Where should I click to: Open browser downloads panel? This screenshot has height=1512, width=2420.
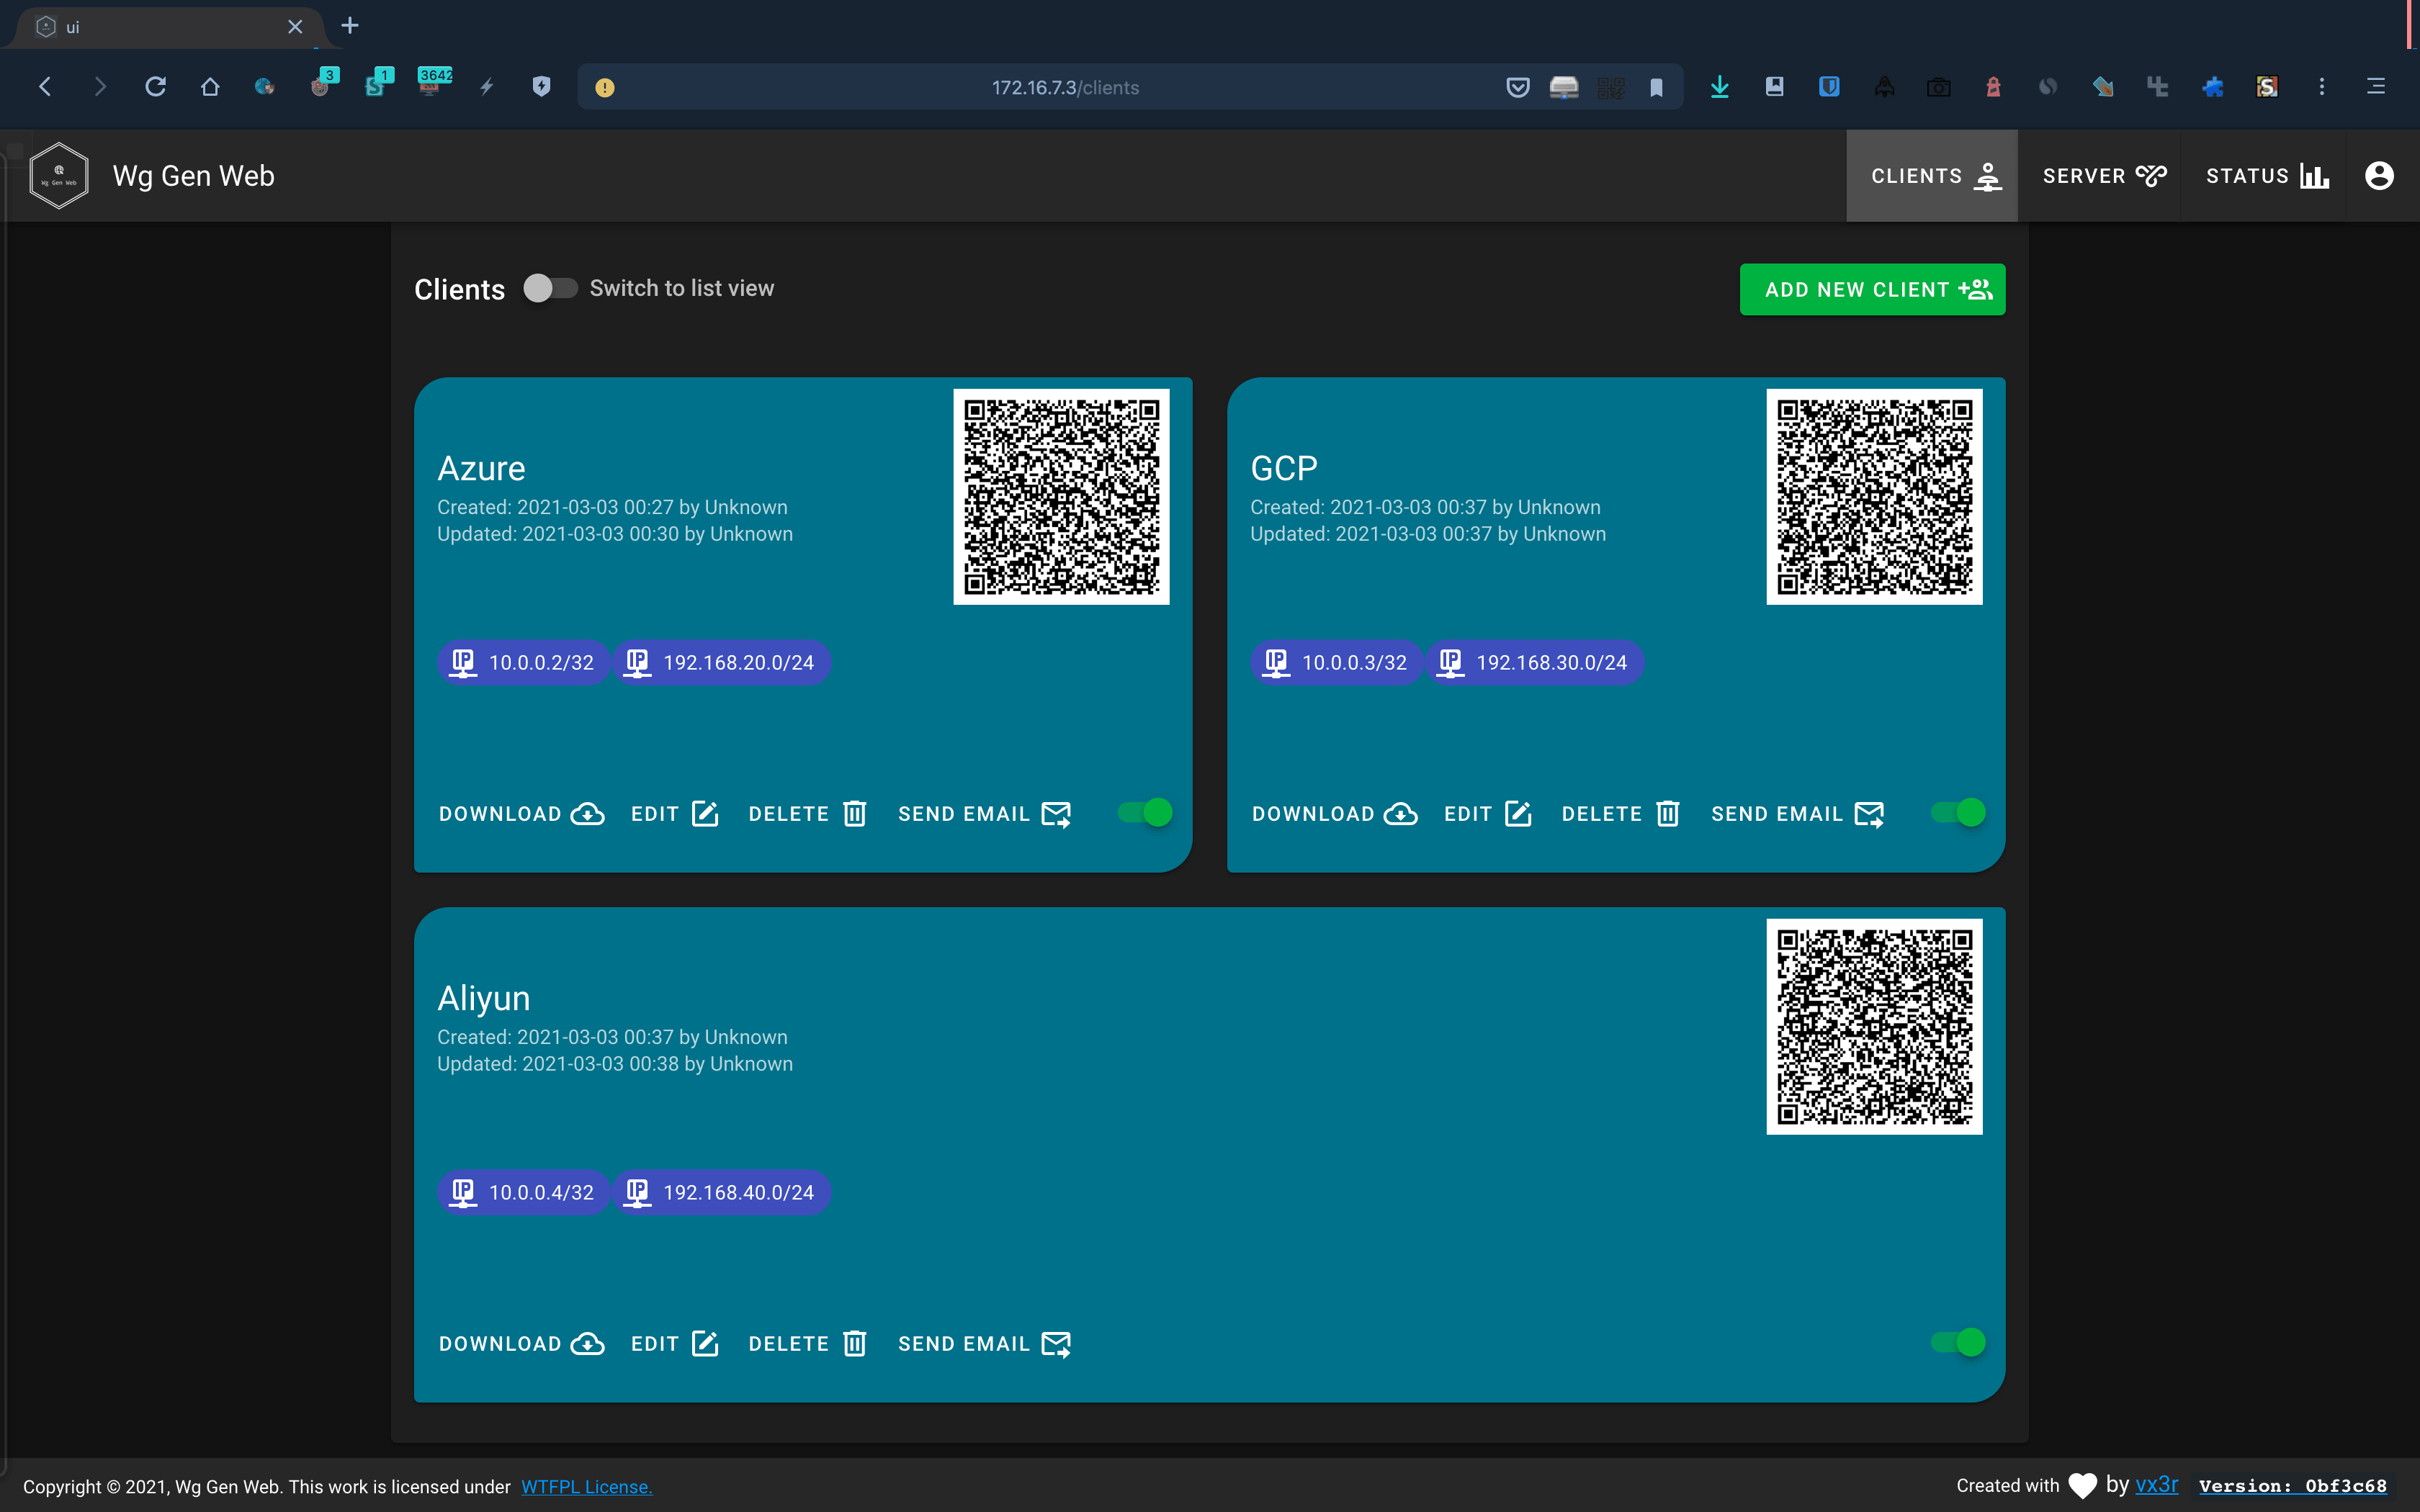point(1719,87)
